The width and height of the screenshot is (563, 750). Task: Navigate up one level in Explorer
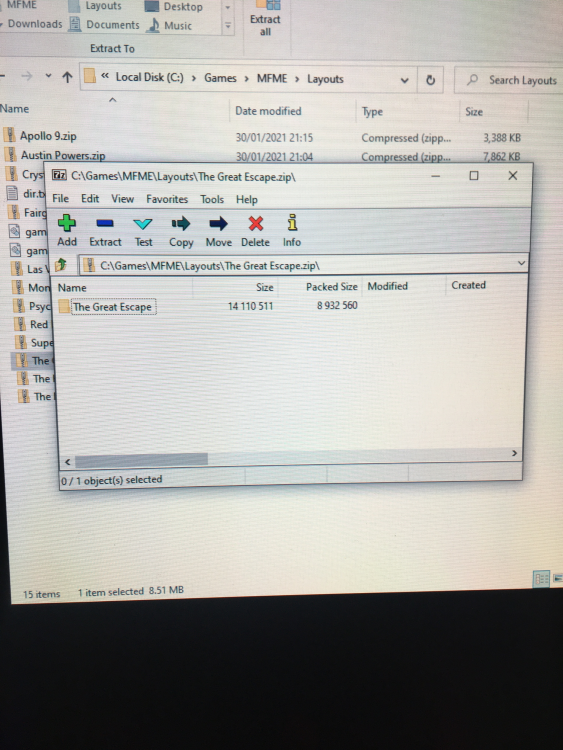click(67, 77)
